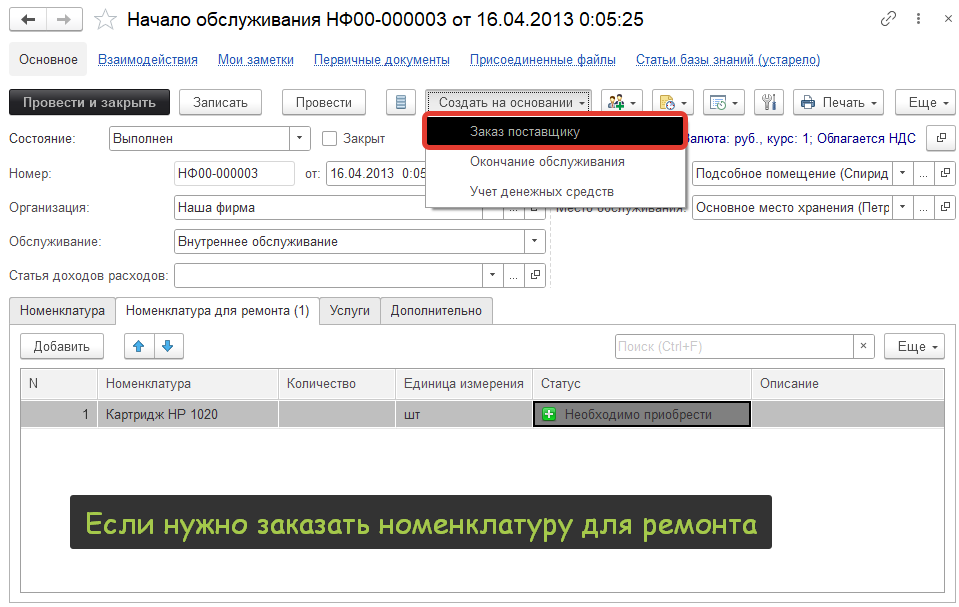
Task: Switch to the Услуги tab
Action: click(x=349, y=311)
